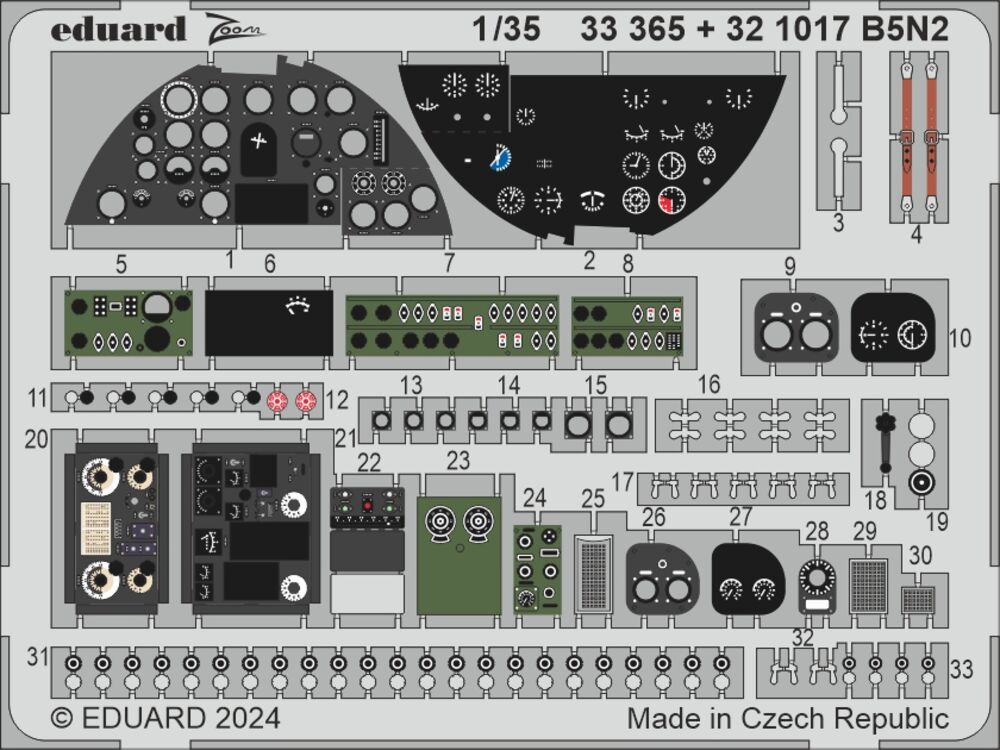The width and height of the screenshot is (1000, 750).
Task: Click the bullseye ring on part 19
Action: pos(921,485)
